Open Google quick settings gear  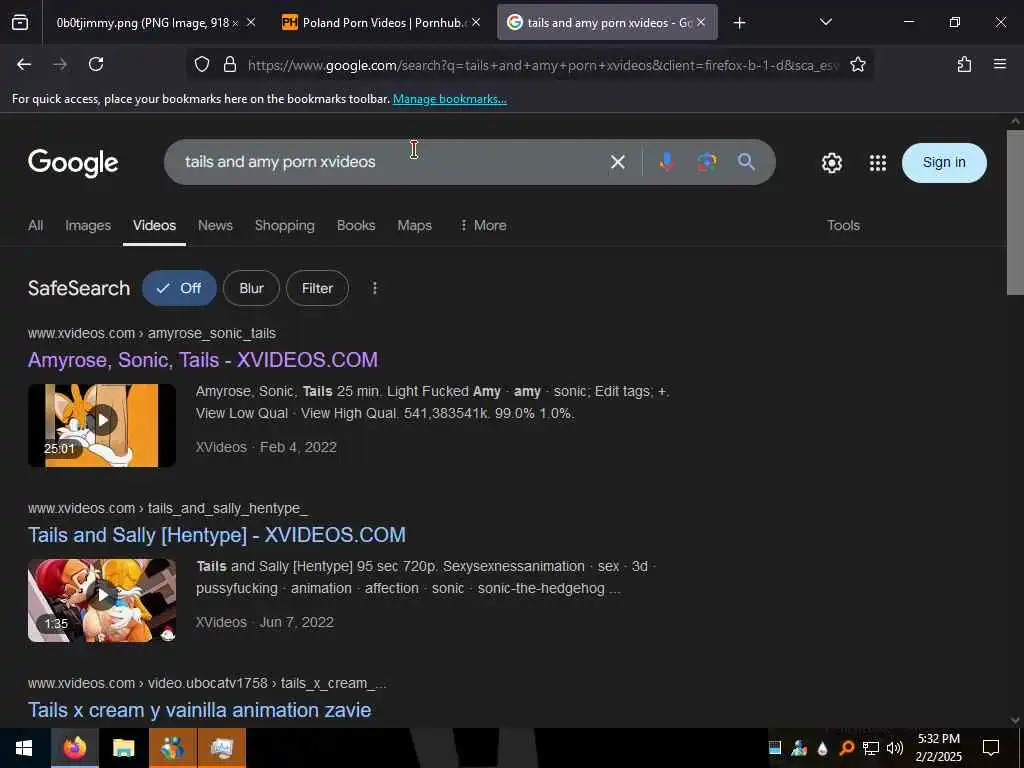coord(831,163)
